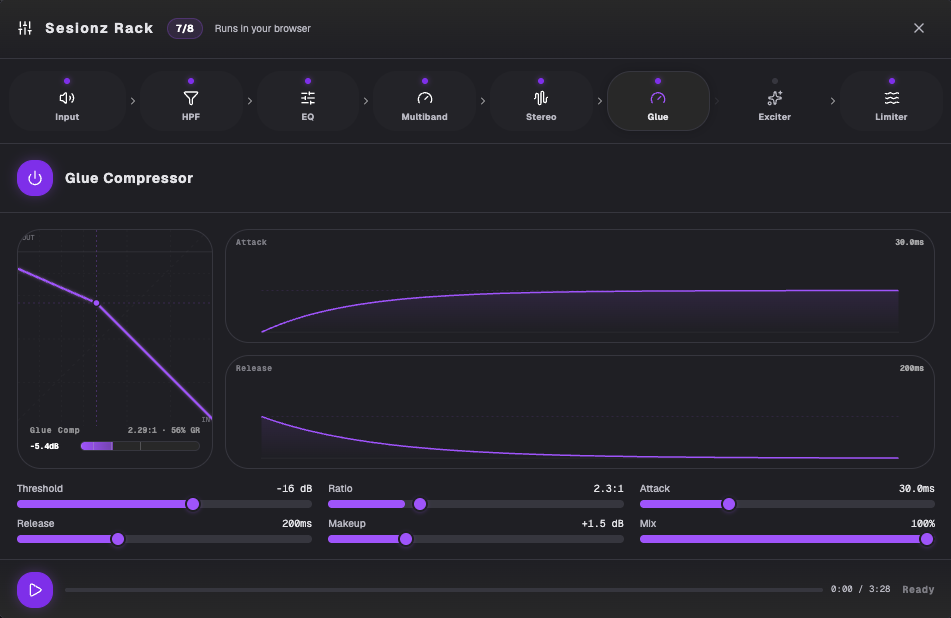Adjust the Makeup gain slider
Image resolution: width=951 pixels, height=618 pixels.
click(x=476, y=539)
